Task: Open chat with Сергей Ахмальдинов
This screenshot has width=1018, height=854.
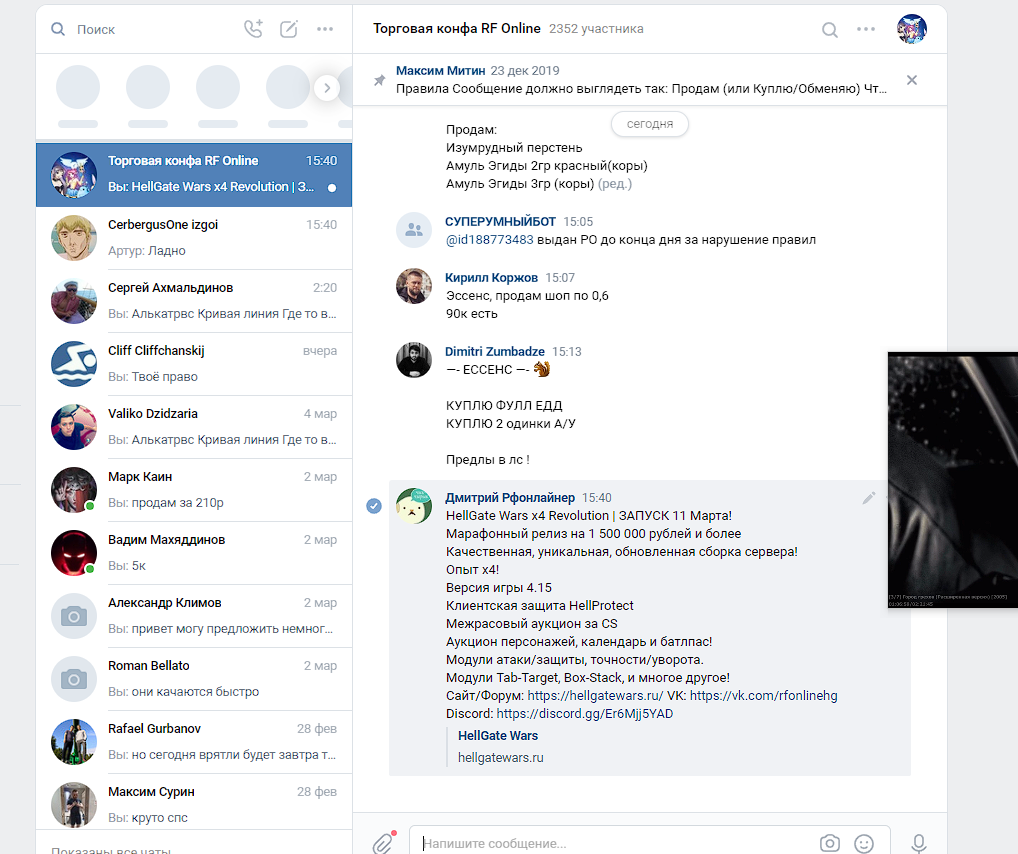Action: pyautogui.click(x=194, y=301)
